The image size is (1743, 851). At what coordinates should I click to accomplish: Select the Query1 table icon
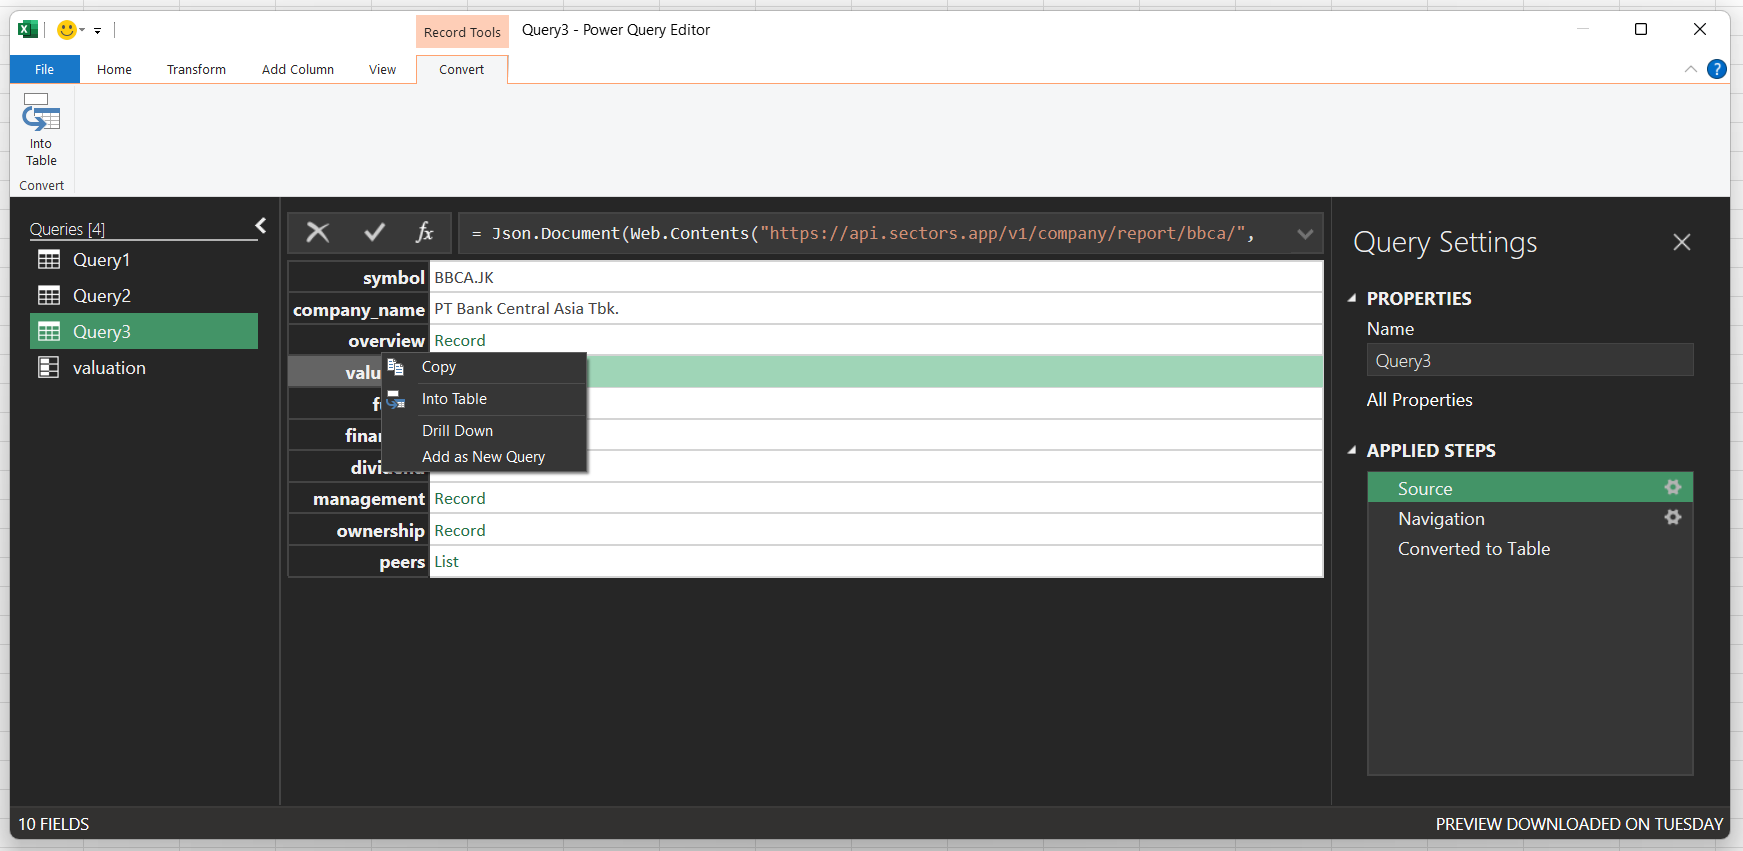[49, 260]
